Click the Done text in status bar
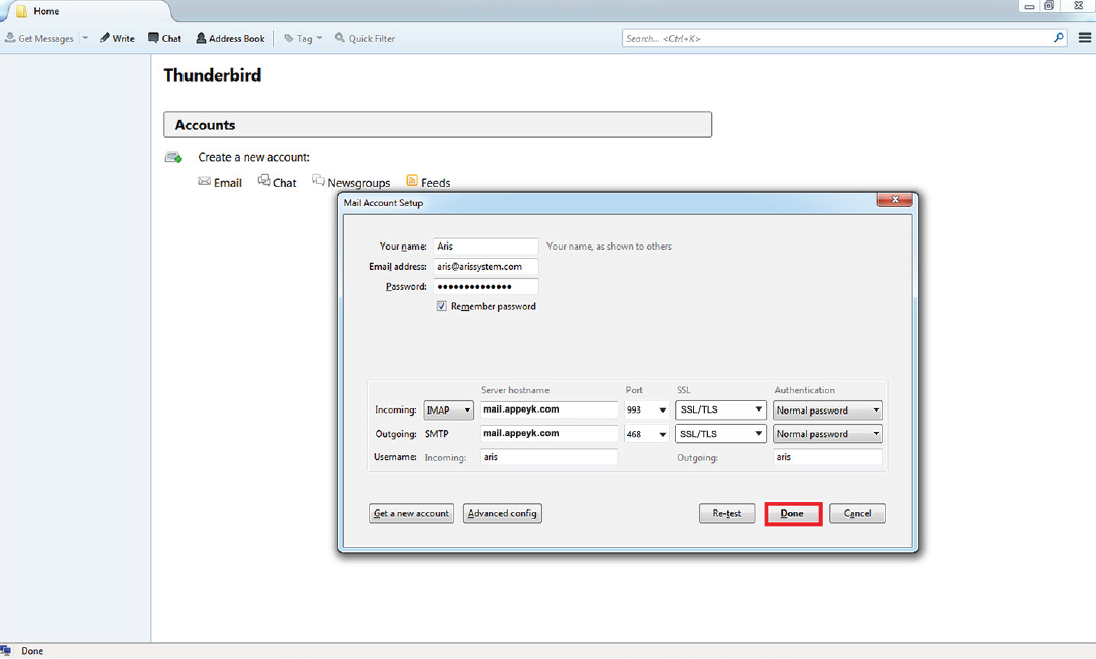1096x659 pixels. point(32,651)
